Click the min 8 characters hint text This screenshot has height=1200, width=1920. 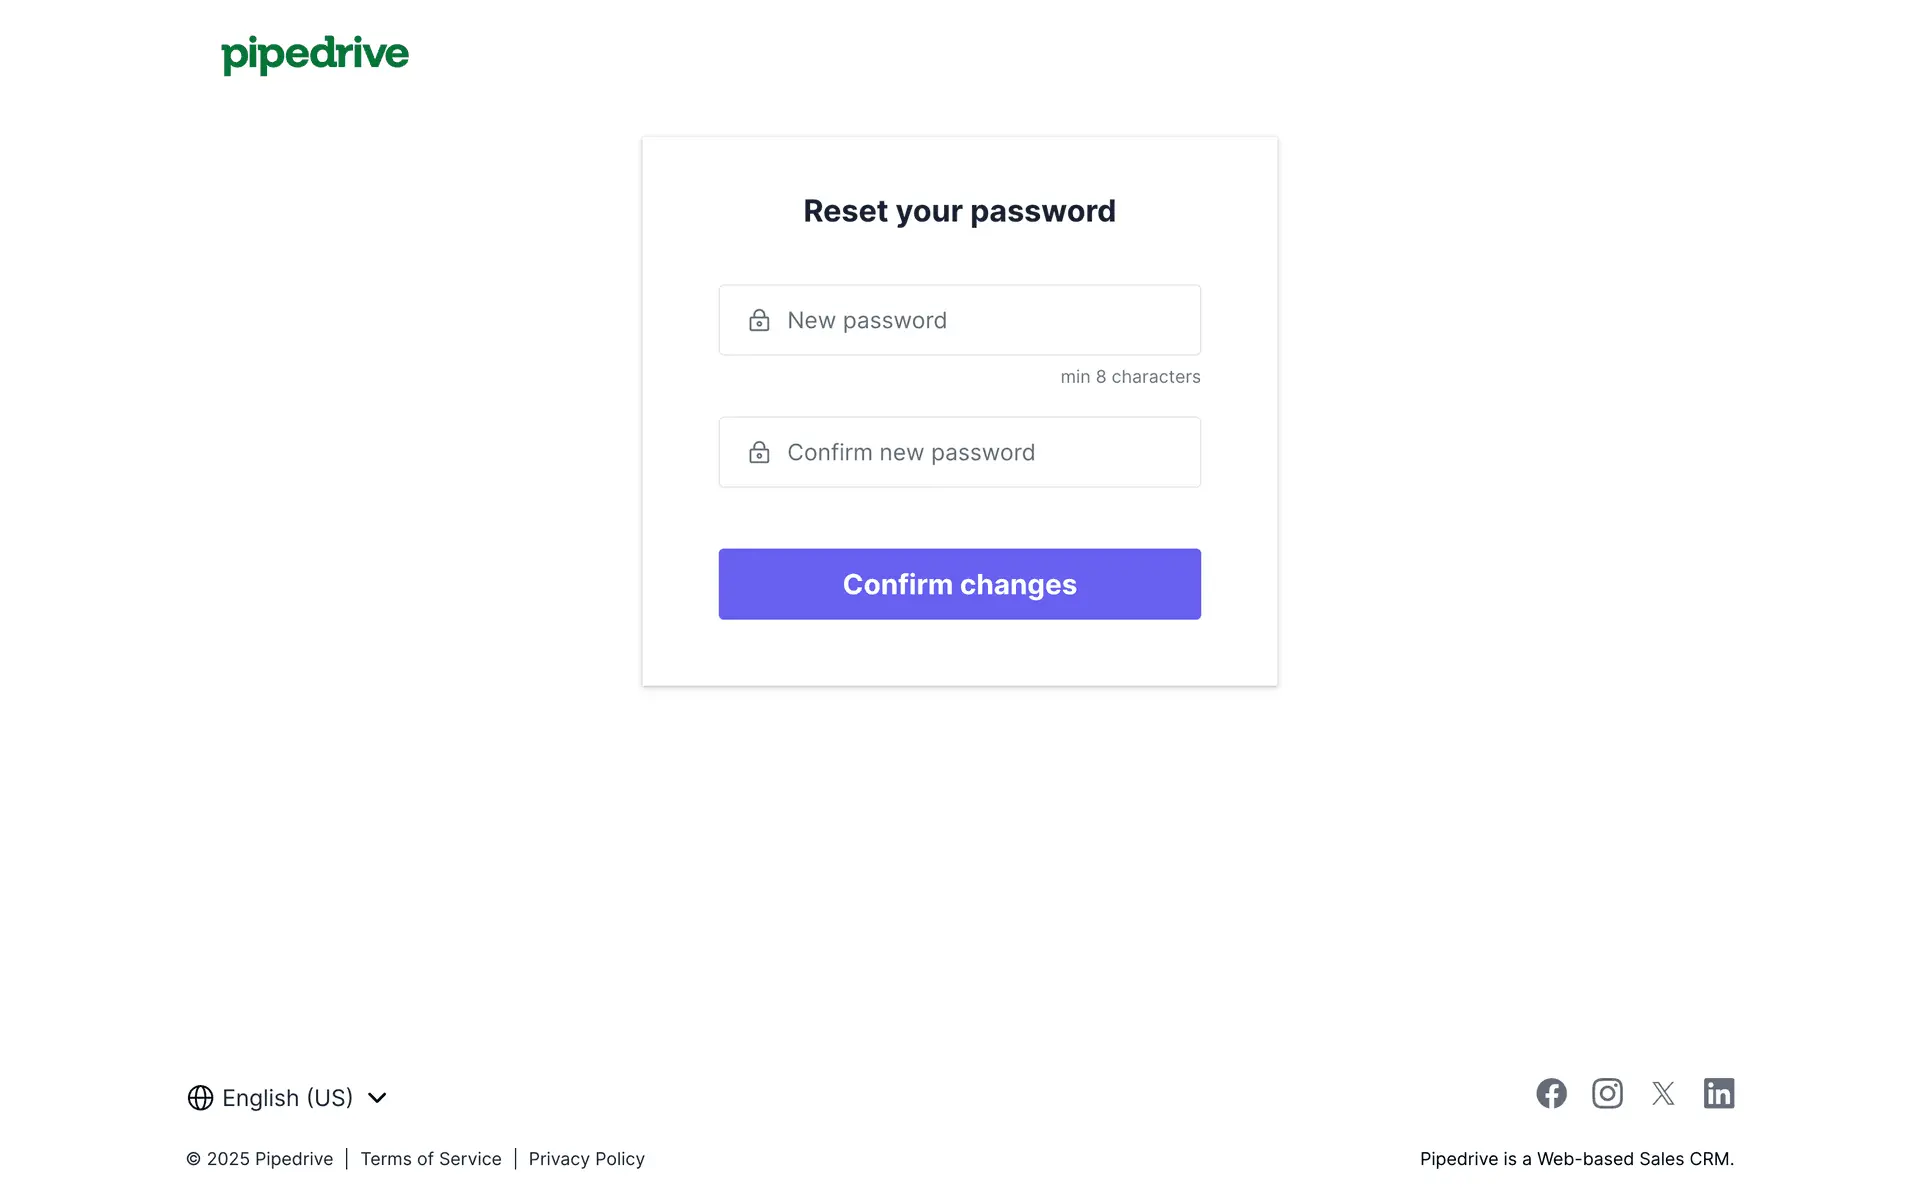[1130, 377]
